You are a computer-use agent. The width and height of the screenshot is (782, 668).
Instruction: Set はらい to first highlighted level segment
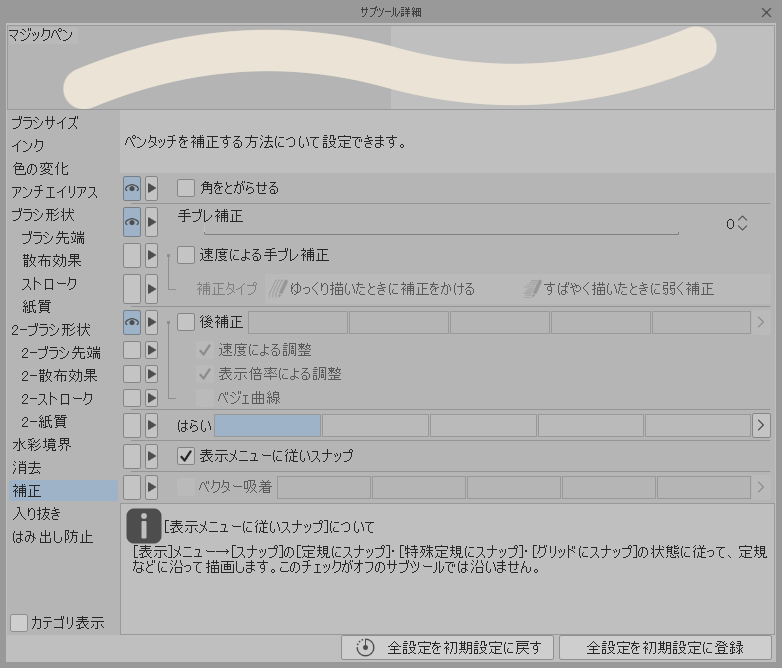[x=267, y=426]
